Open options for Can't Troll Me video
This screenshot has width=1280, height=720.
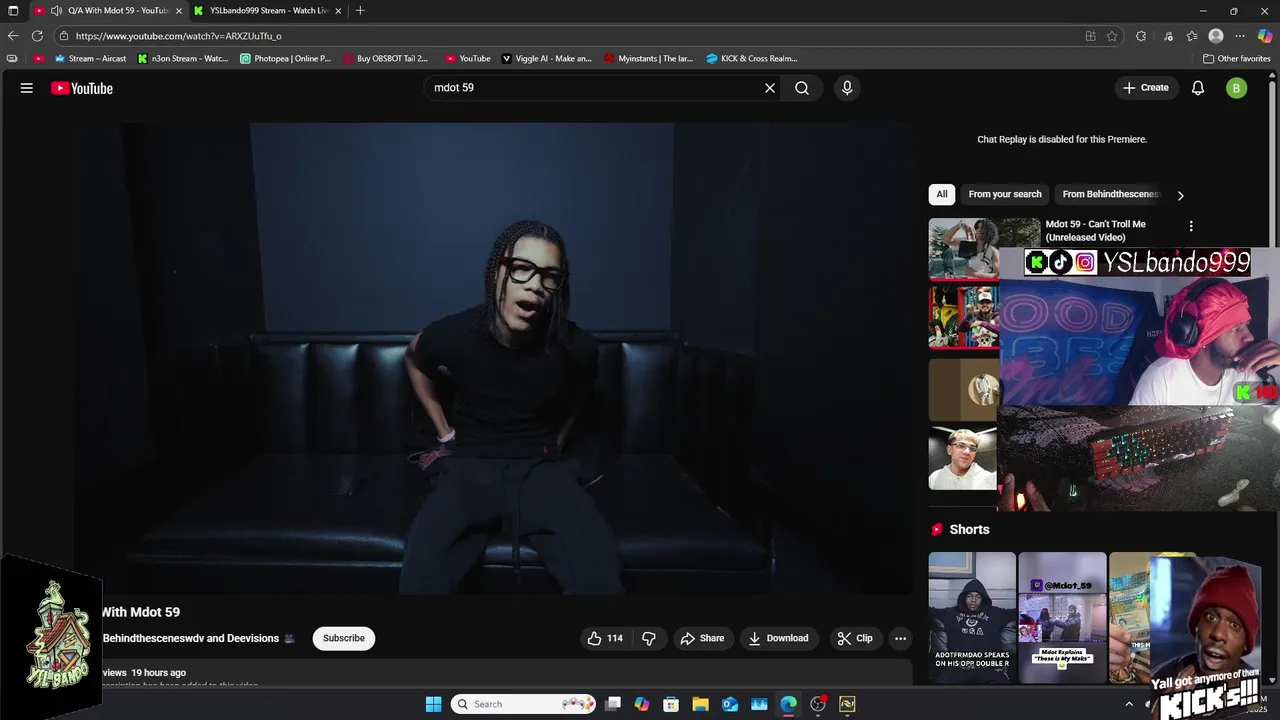point(1191,226)
